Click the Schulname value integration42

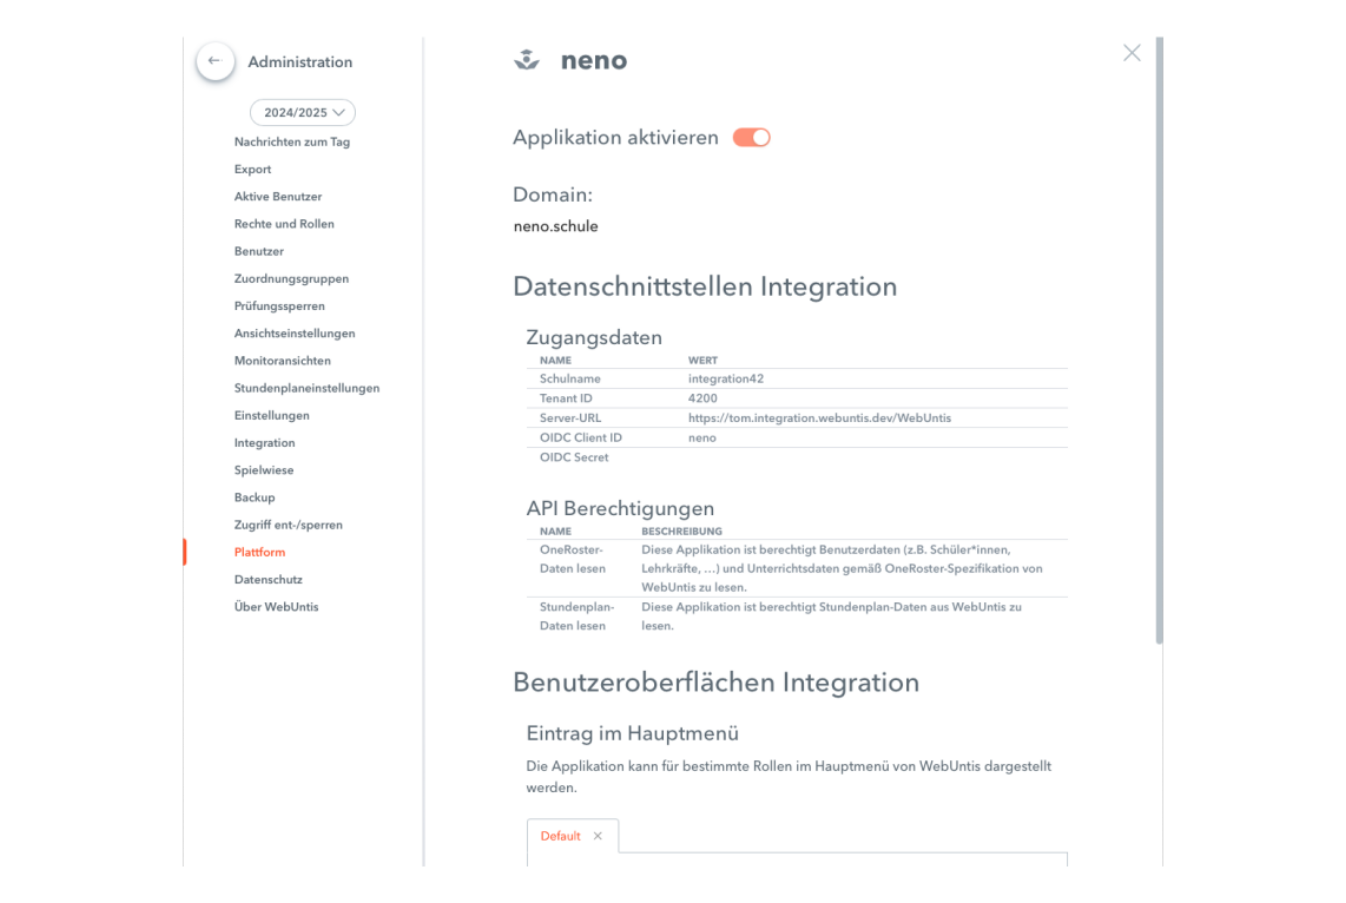click(x=726, y=379)
